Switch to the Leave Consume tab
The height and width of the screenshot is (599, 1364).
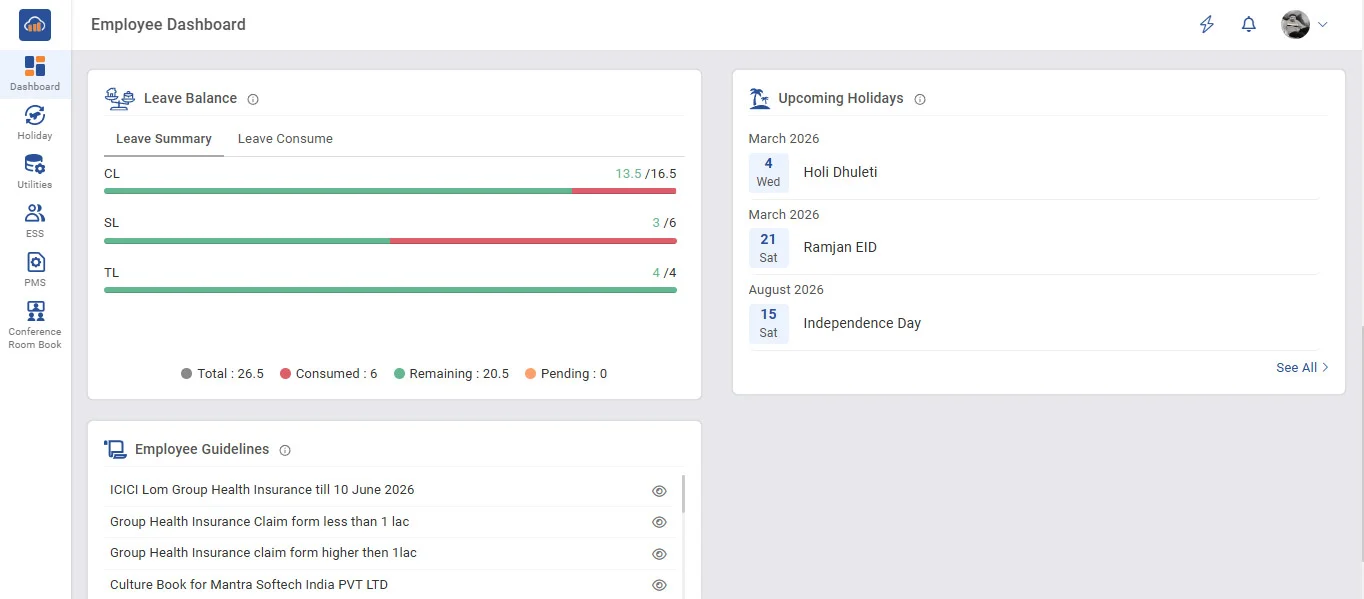tap(285, 139)
